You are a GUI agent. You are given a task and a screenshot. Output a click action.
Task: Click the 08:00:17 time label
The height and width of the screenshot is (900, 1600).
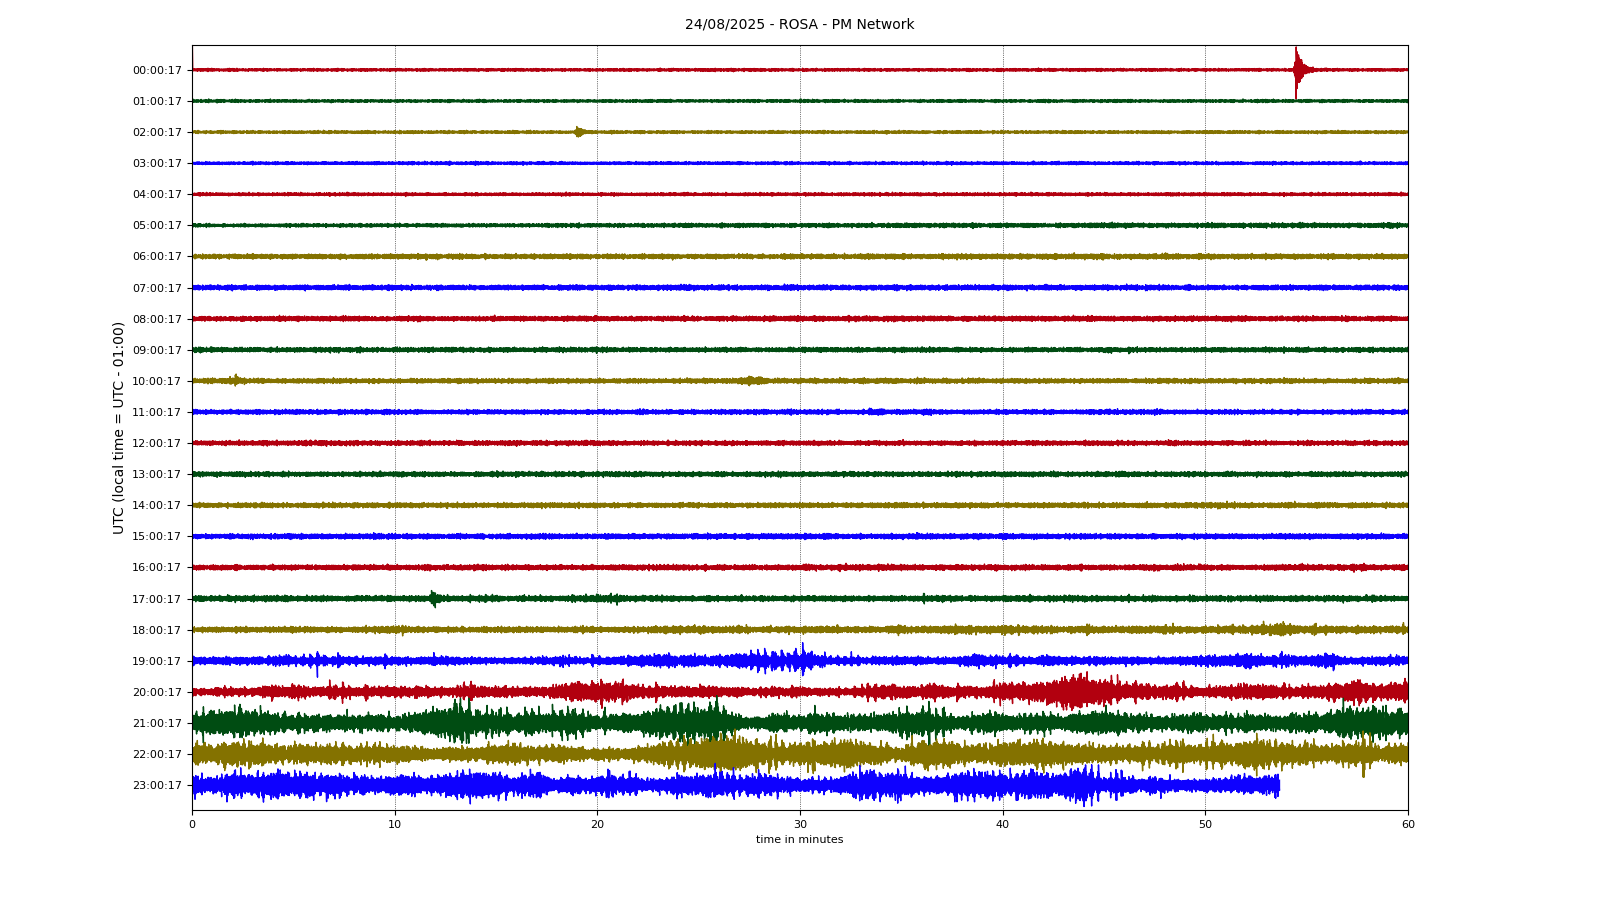(157, 319)
